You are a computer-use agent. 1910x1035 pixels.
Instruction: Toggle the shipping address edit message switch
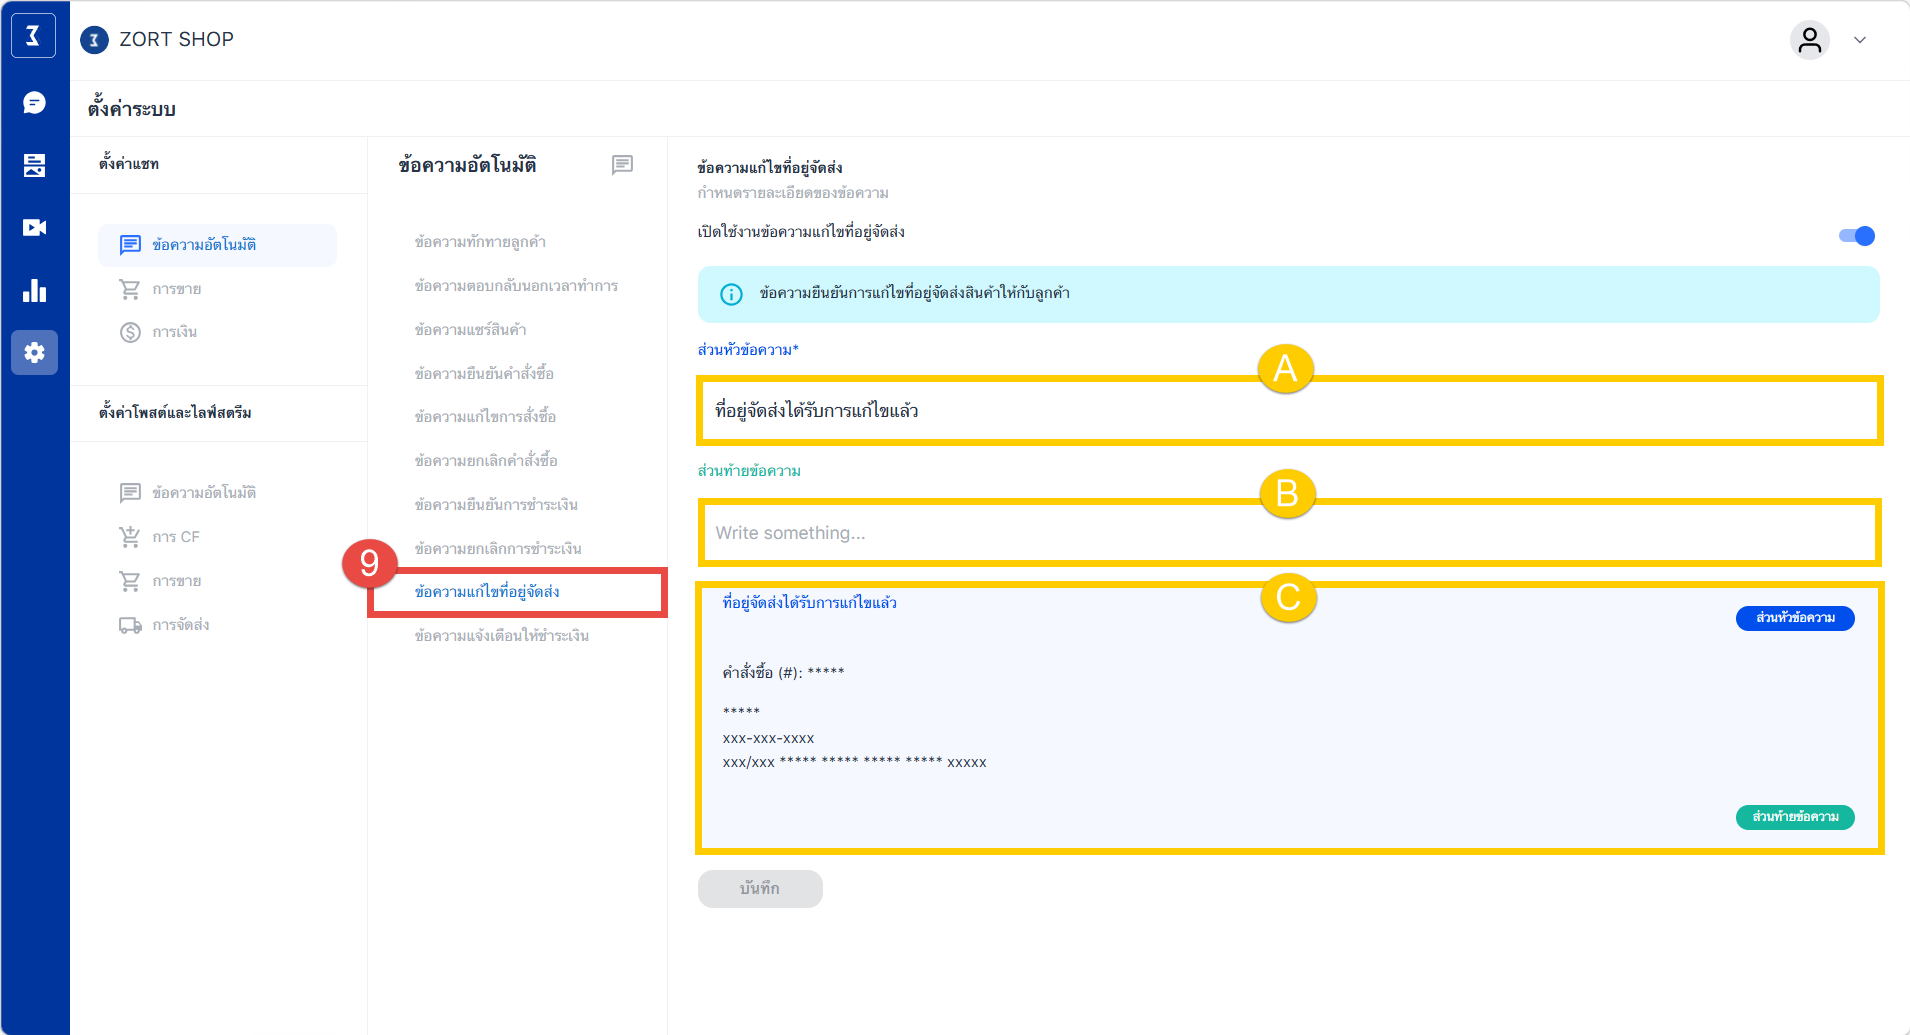(1856, 236)
